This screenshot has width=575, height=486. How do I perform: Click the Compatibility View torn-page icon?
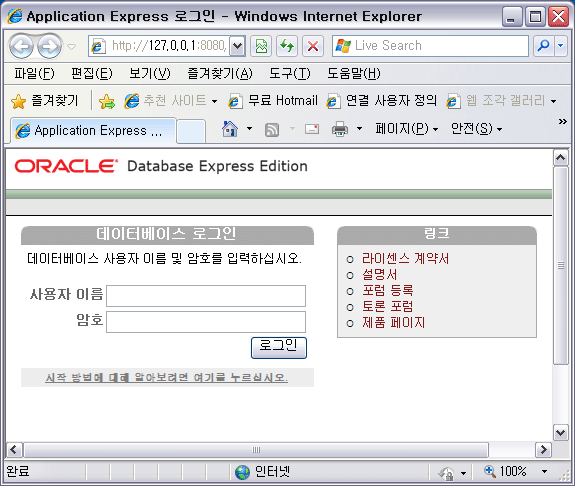261,46
